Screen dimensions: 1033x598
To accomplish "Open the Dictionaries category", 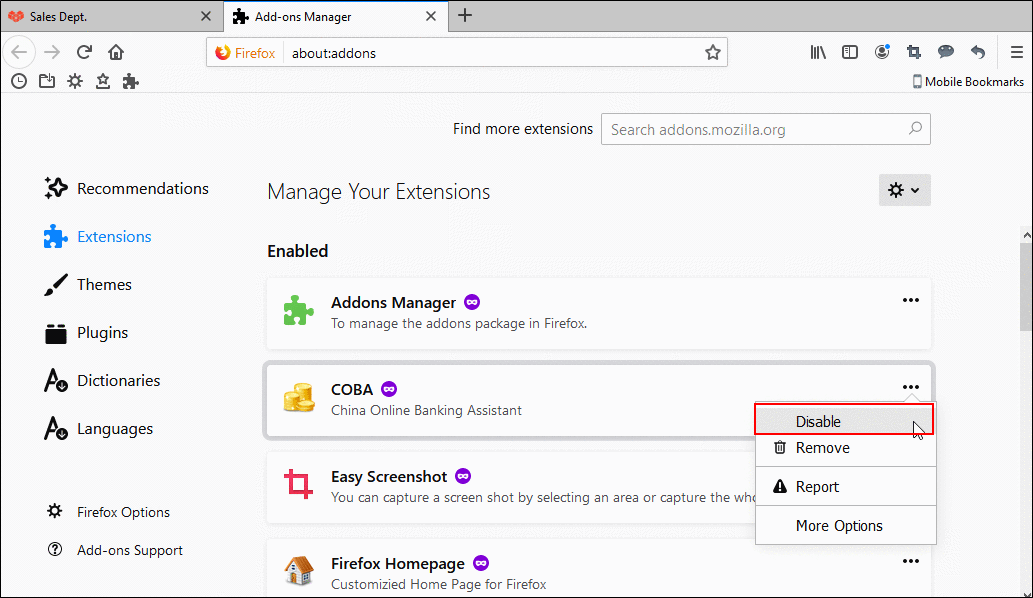I will (102, 381).
